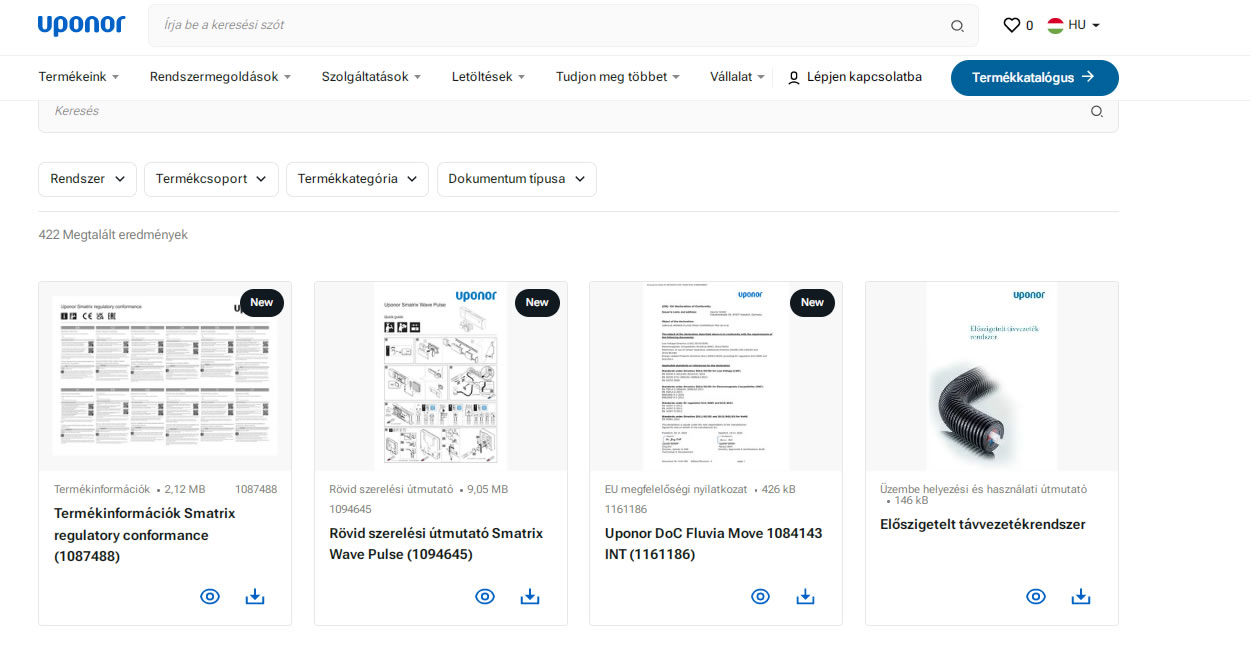Click the top site search input field
Screen dimensions: 1250x645
[563, 26]
